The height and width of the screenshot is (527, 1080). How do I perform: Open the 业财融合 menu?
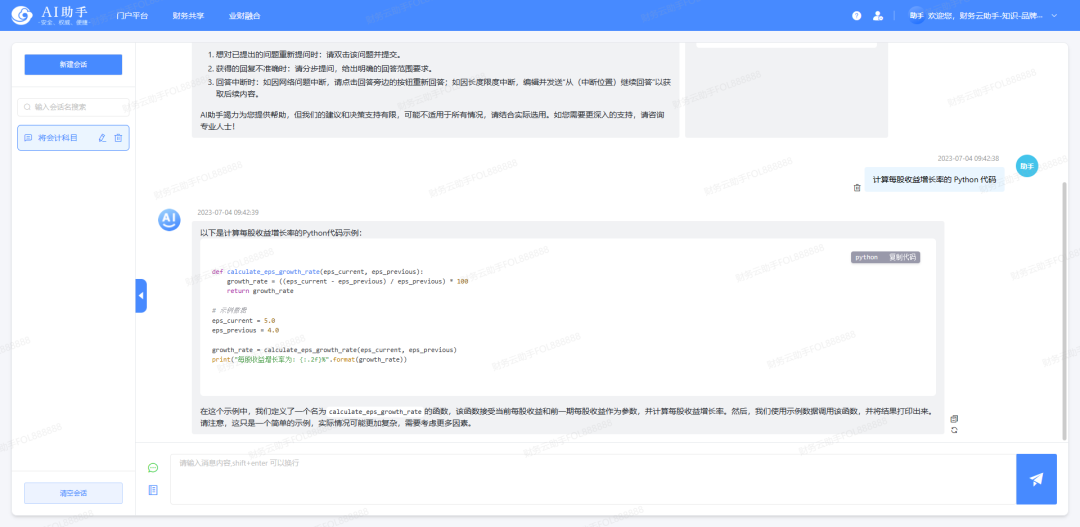245,15
